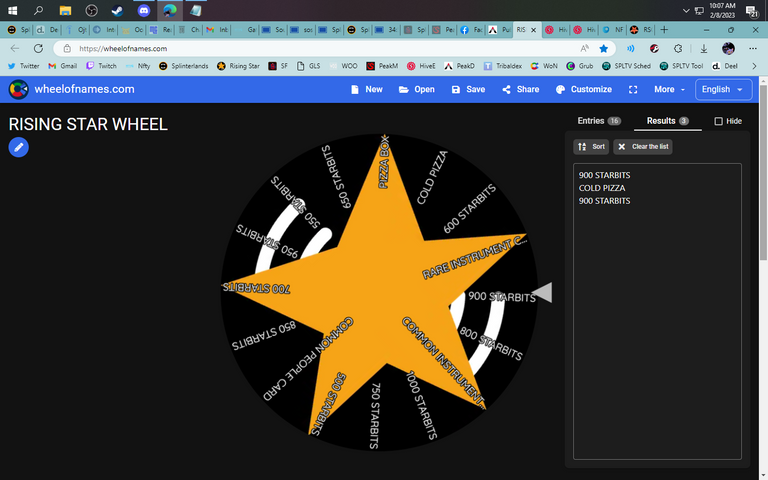Switch to the Results tab
The image size is (768, 480).
[668, 121]
